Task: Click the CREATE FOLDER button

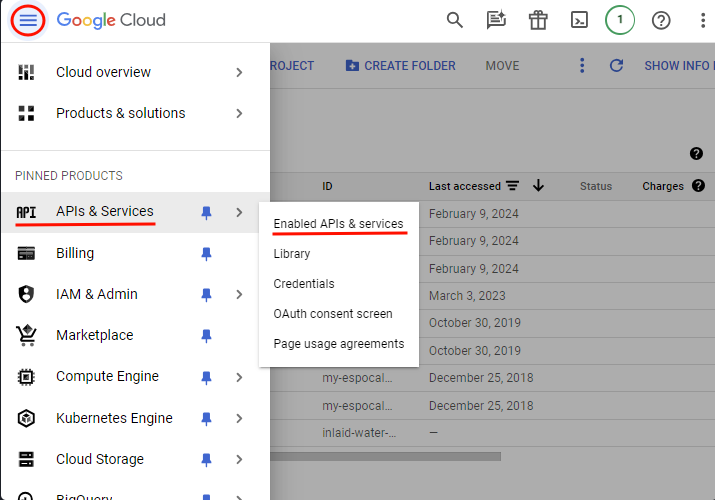Action: click(x=400, y=66)
